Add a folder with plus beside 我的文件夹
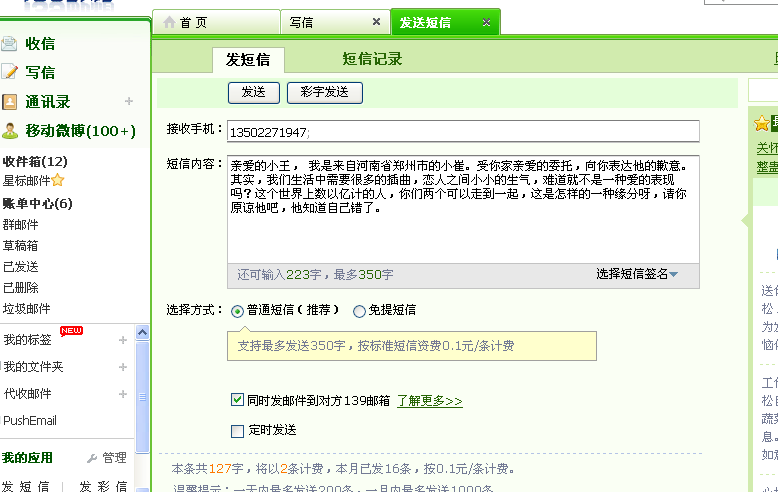This screenshot has height=492, width=778. tap(123, 367)
